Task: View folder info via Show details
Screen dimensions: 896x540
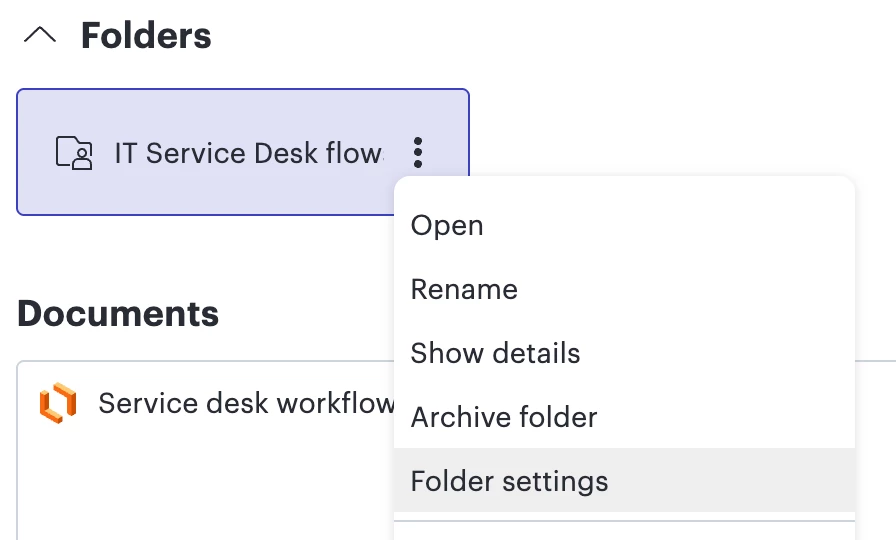Action: (495, 354)
